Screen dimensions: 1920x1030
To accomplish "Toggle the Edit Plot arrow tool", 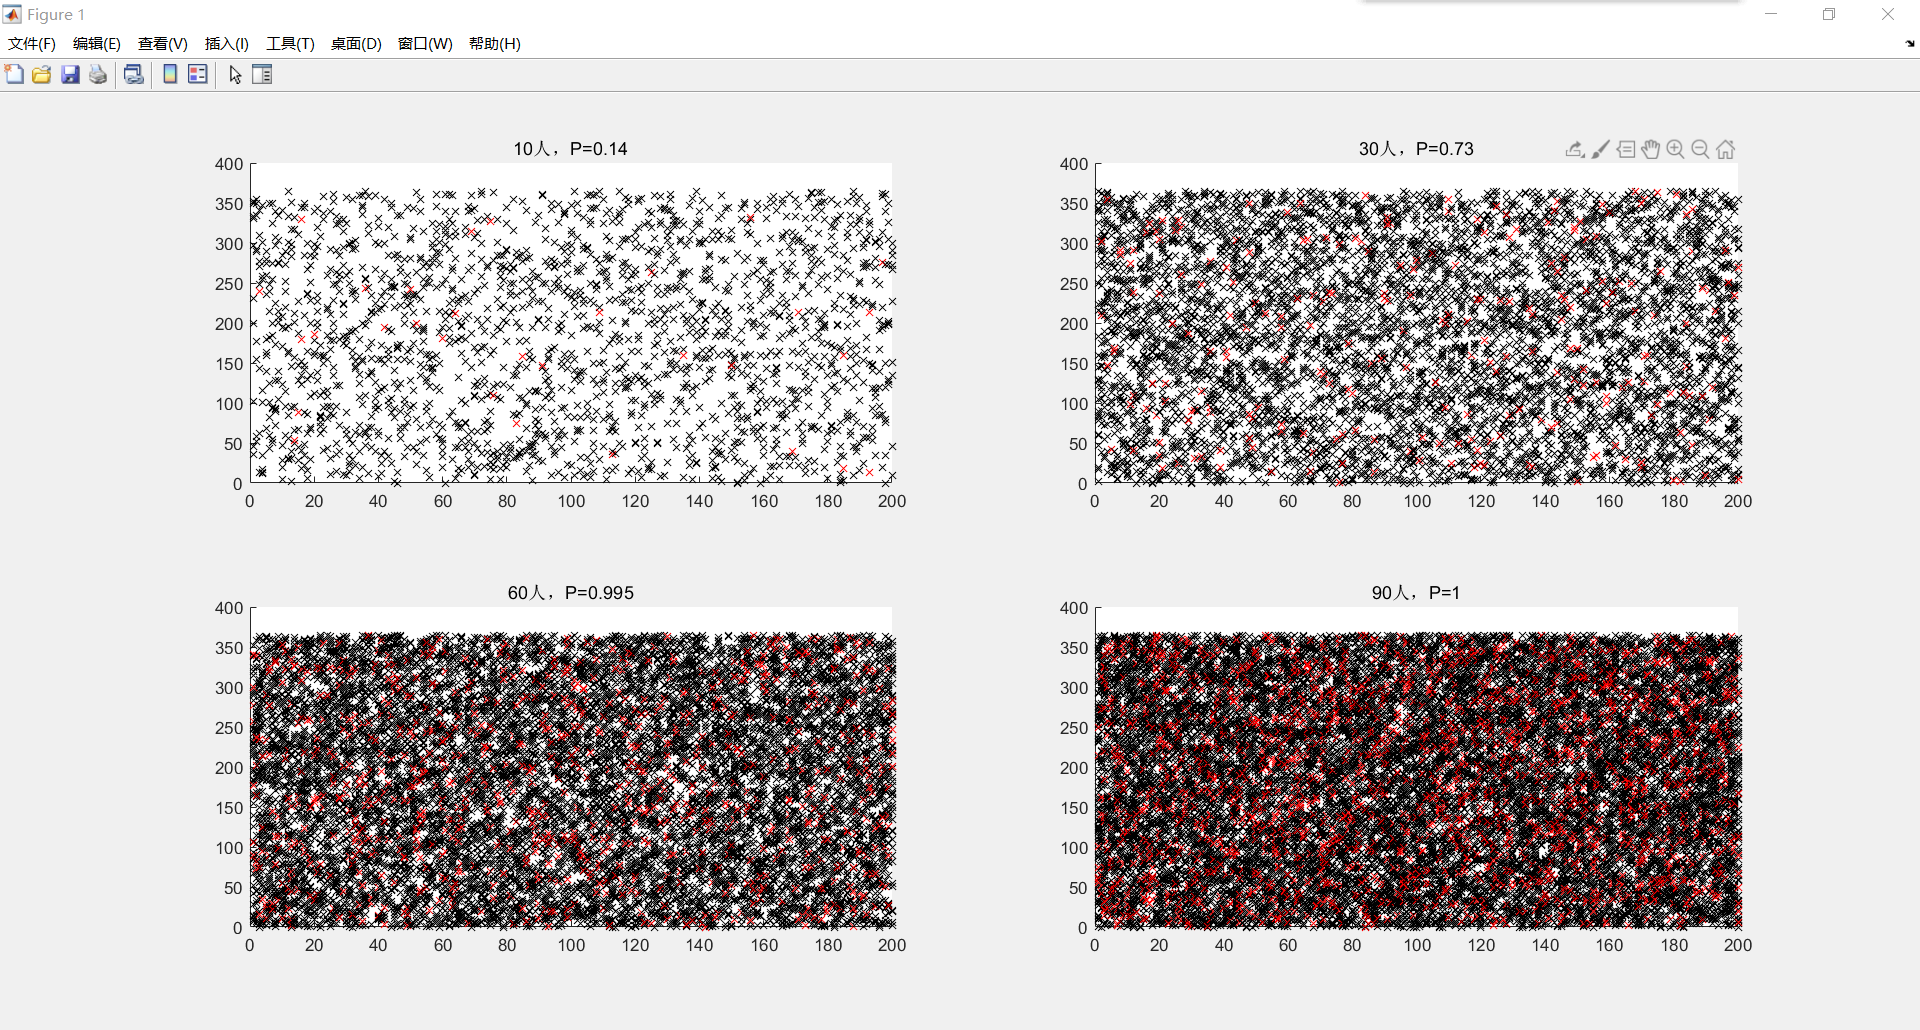I will 235,75.
